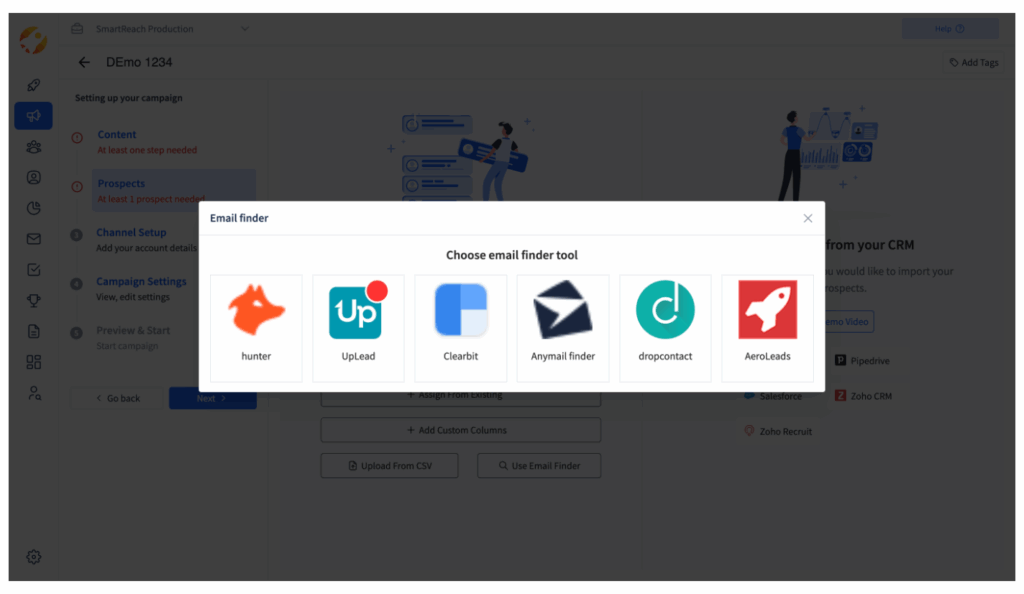Click the Go back button
The width and height of the screenshot is (1024, 594).
pos(118,398)
